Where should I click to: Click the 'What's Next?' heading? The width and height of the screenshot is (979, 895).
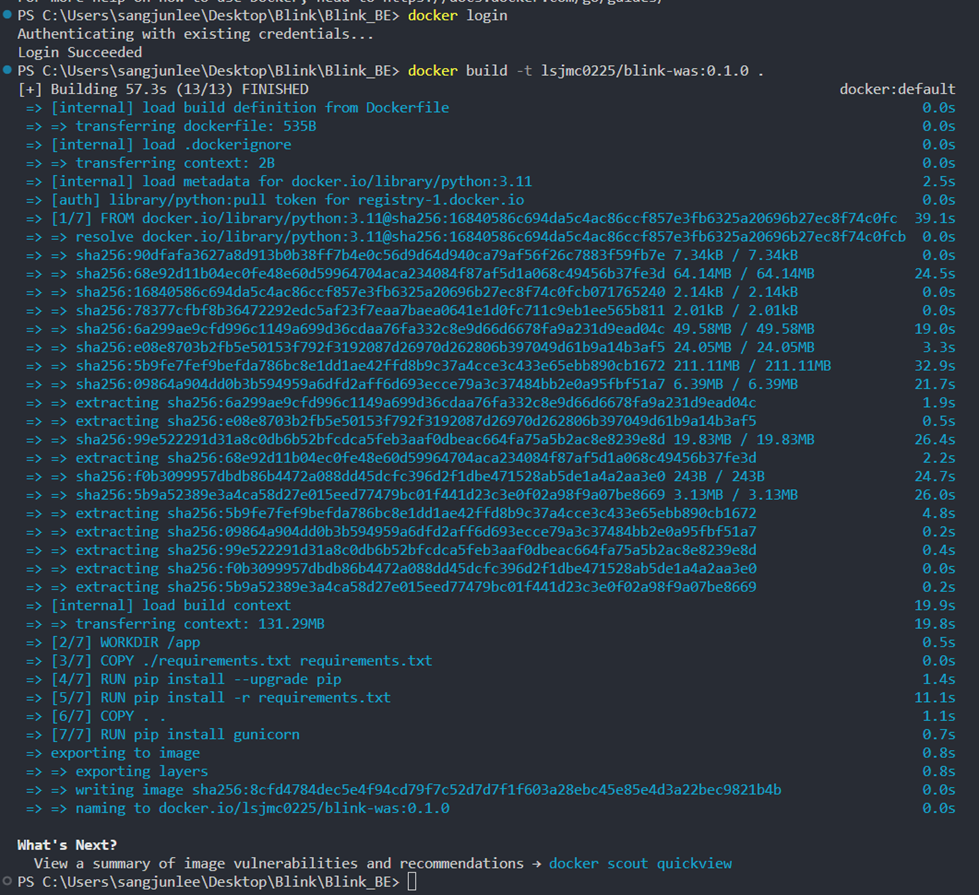67,844
